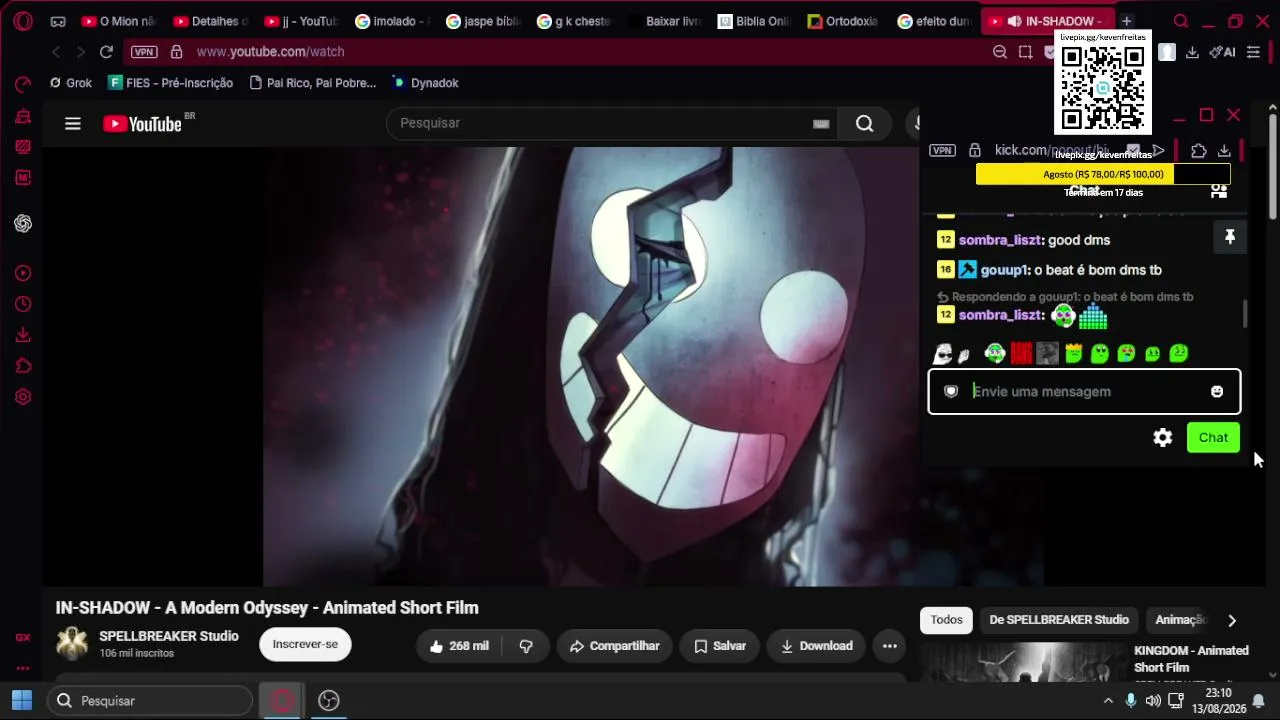
Task: Open the KINGDOM - Animated Short Film thumbnail
Action: click(x=1022, y=662)
